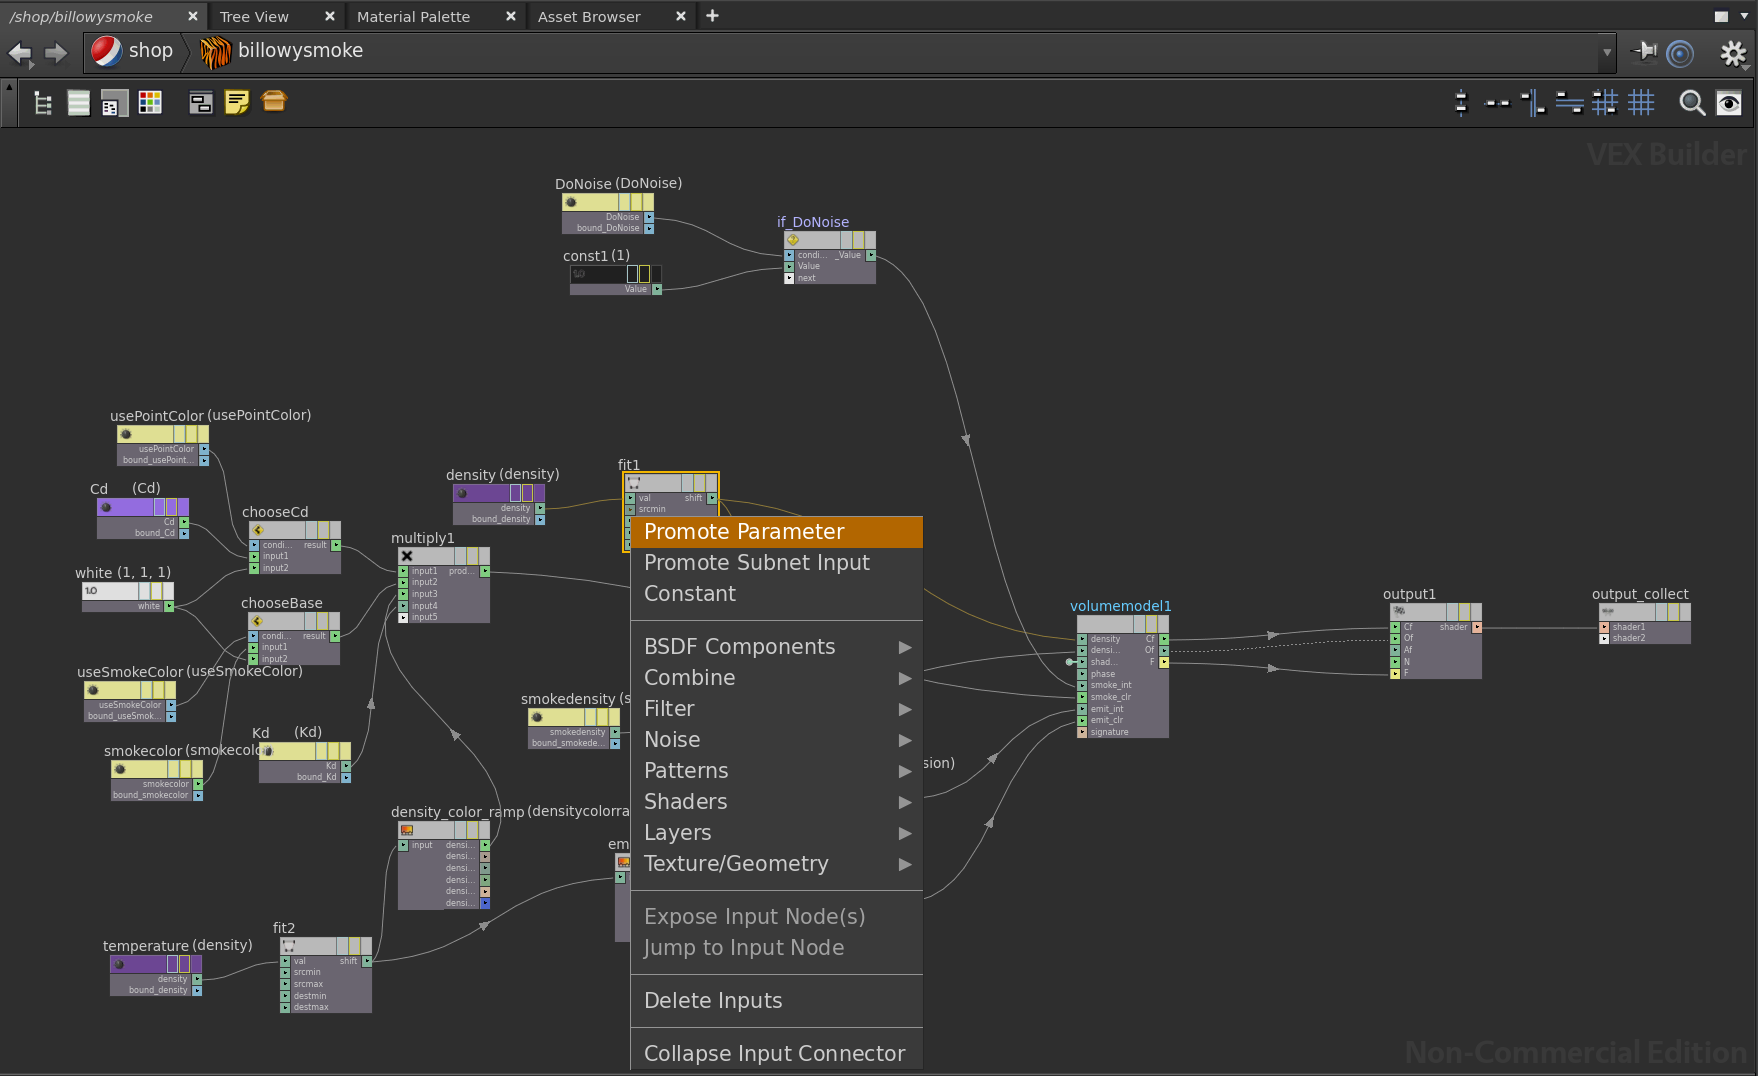Click the back navigation arrow
This screenshot has height=1076, width=1758.
click(x=20, y=52)
